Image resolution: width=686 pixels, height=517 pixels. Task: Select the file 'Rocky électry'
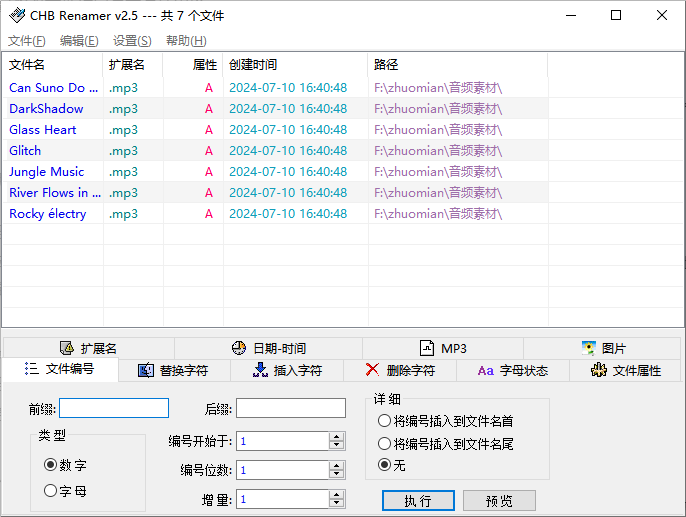coord(48,213)
